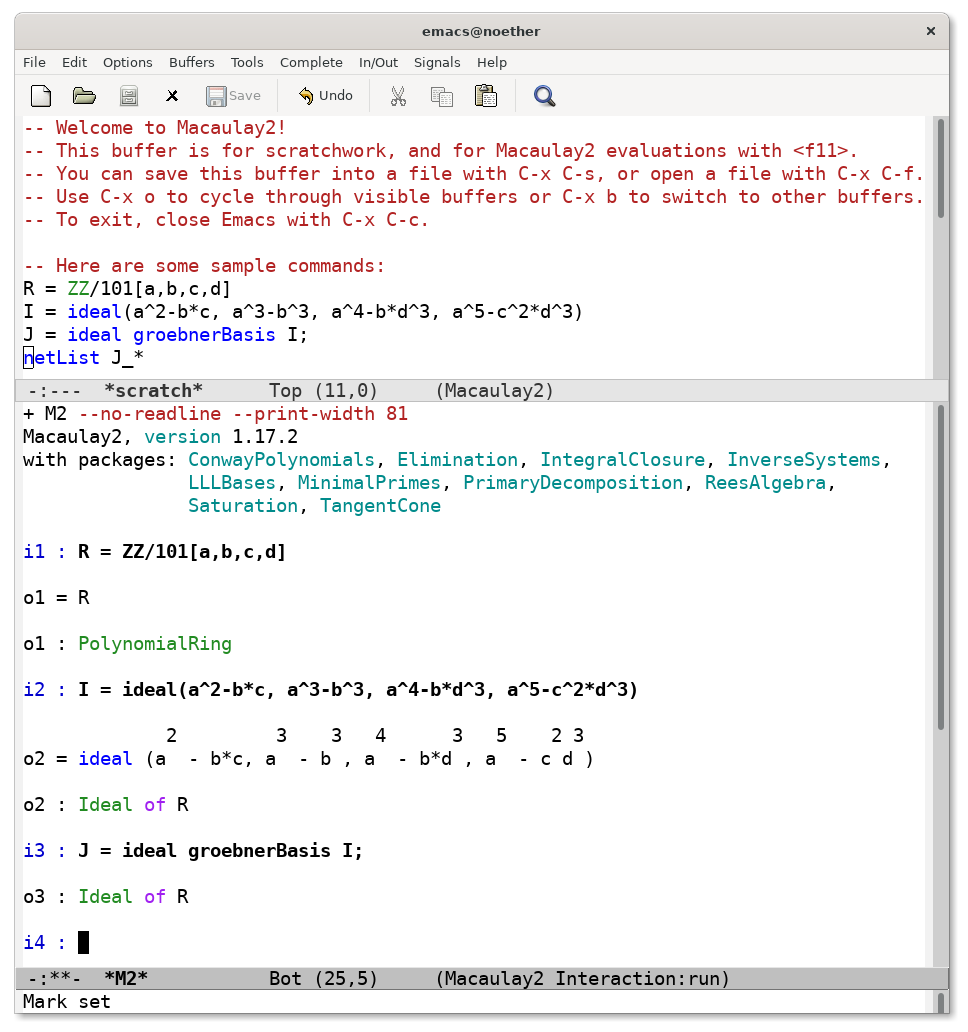Click the Cut scissors icon
Image resolution: width=968 pixels, height=1032 pixels.
[x=398, y=96]
